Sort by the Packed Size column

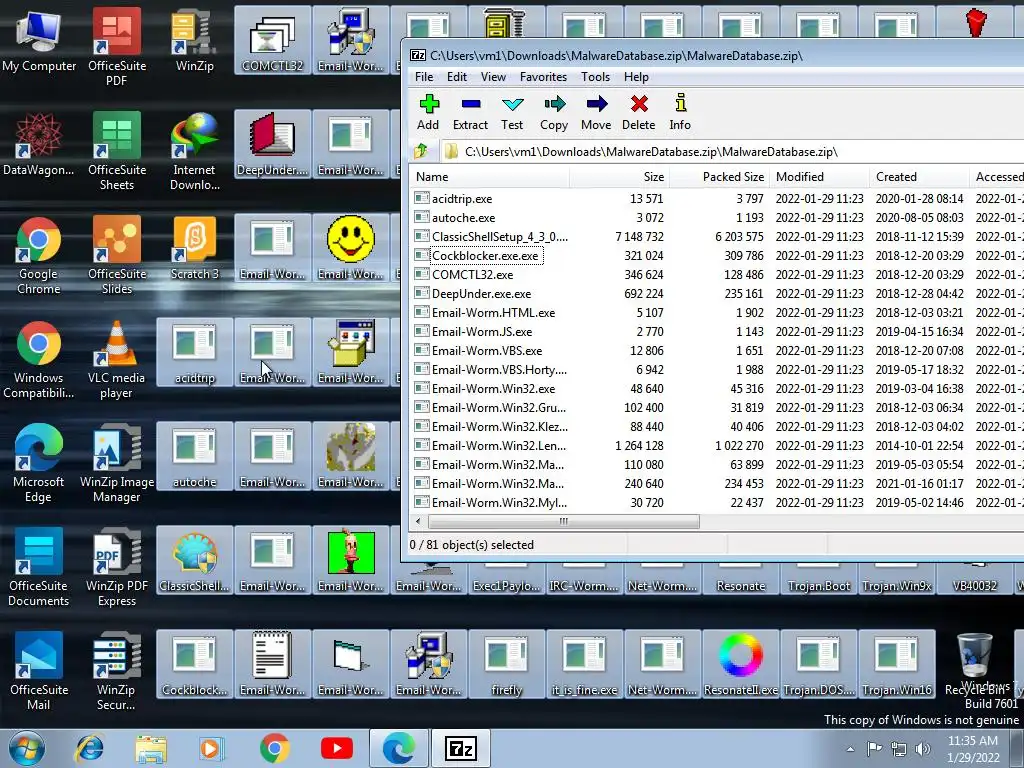(719, 177)
